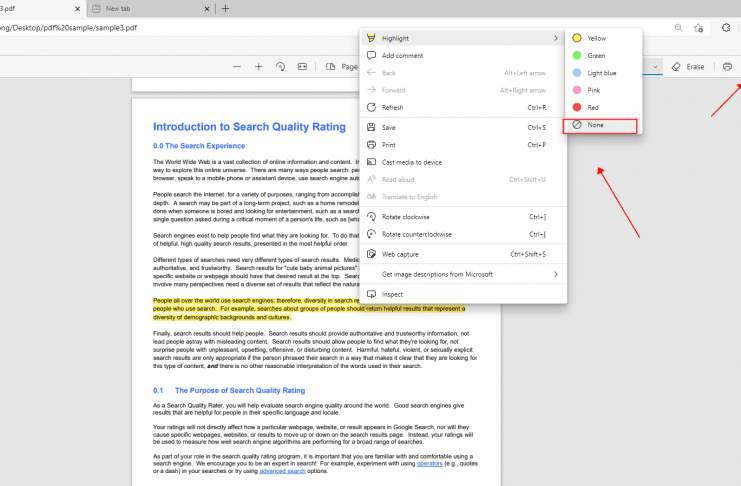The image size is (741, 486).
Task: Click the add to favorites star icon
Action: point(698,27)
